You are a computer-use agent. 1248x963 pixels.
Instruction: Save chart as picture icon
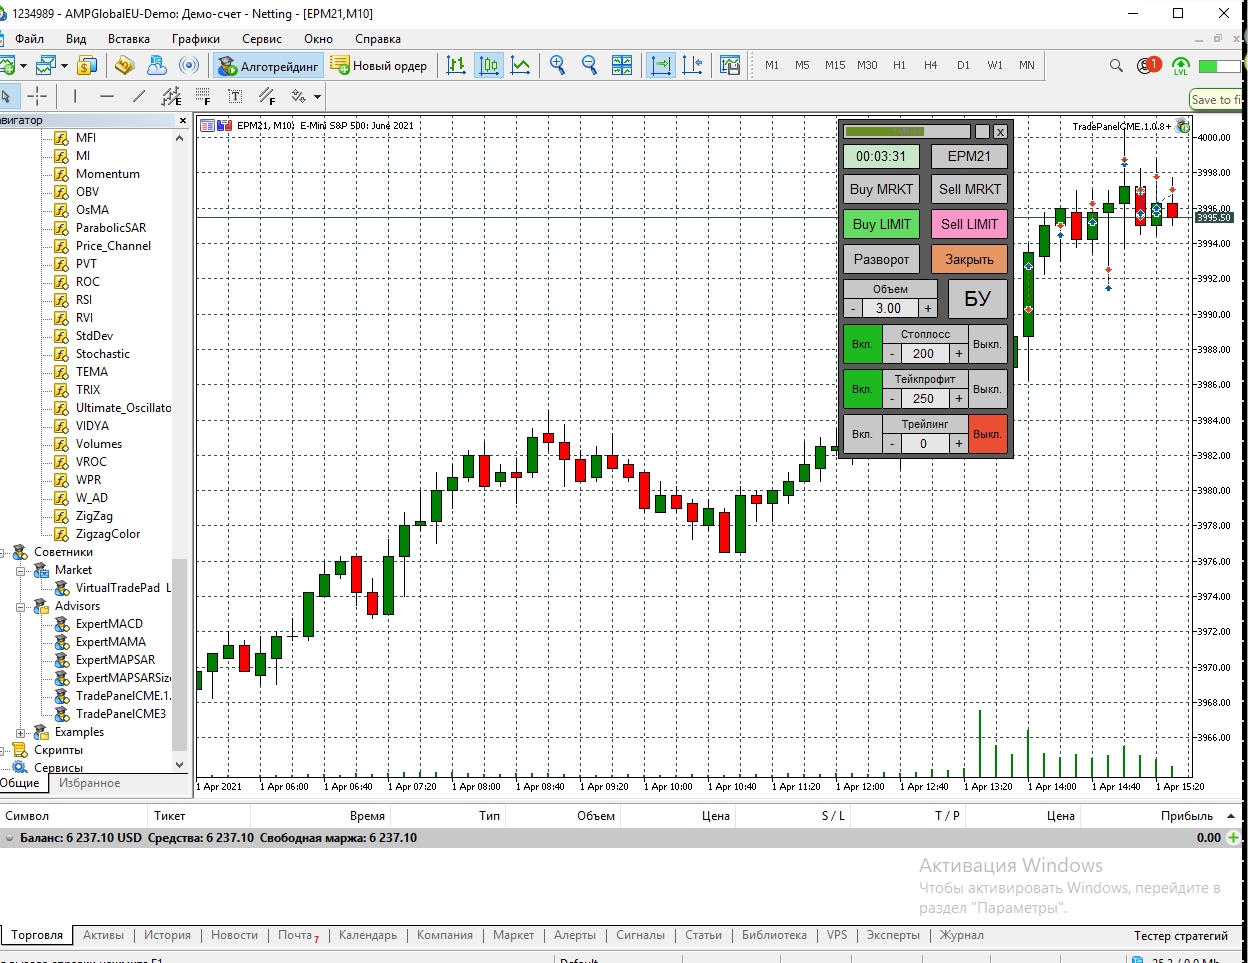(x=730, y=66)
